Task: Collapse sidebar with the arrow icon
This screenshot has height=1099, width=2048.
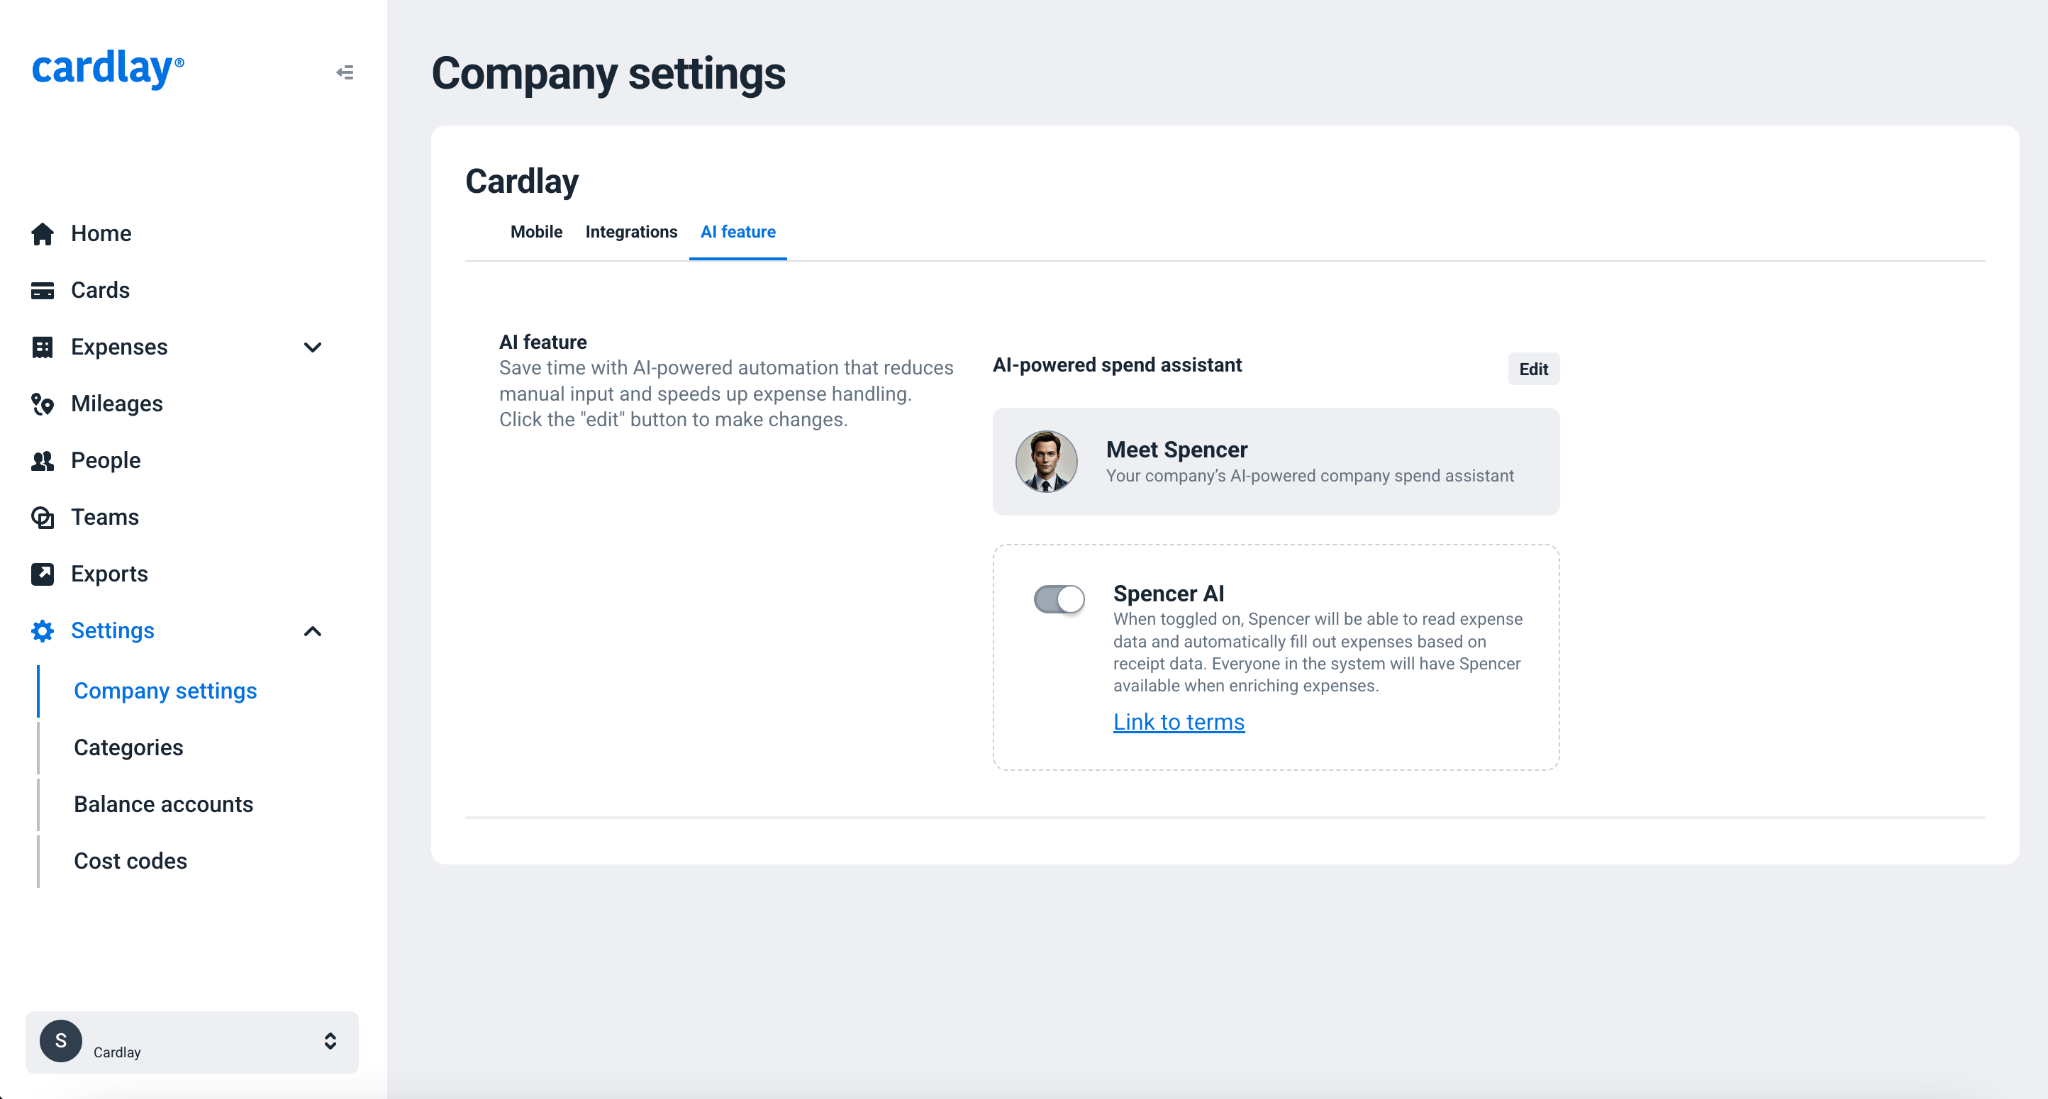Action: click(x=345, y=72)
